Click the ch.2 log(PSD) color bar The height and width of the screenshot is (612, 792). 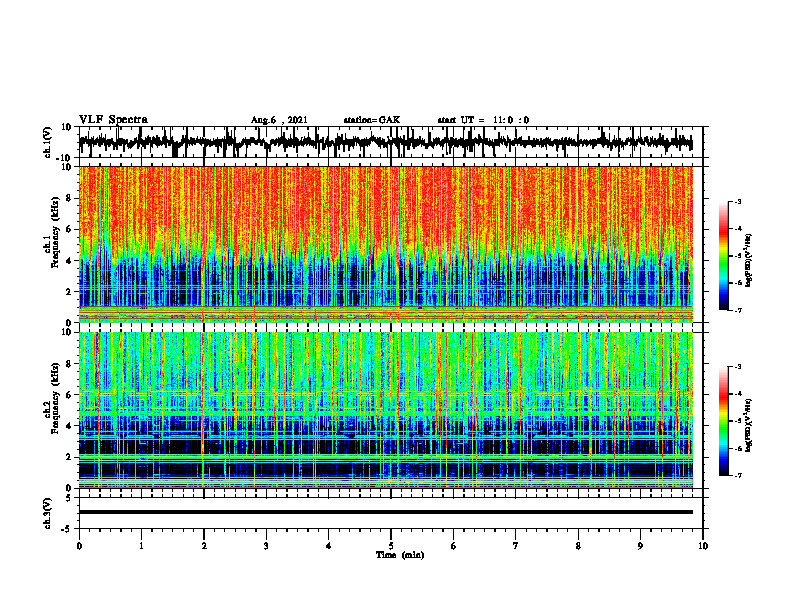pos(723,421)
